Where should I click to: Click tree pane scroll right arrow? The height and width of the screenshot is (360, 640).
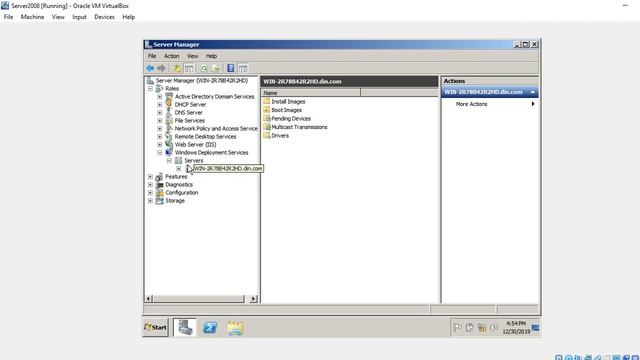(x=253, y=299)
